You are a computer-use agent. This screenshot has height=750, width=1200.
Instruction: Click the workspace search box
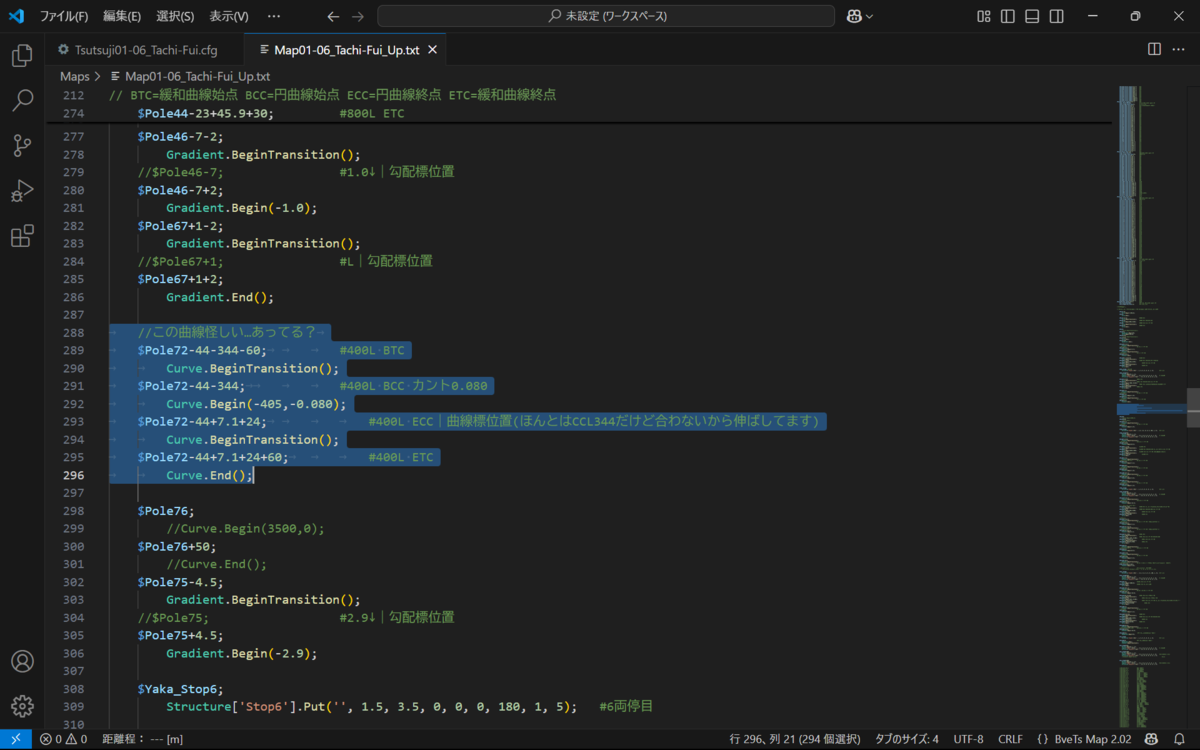[x=606, y=16]
